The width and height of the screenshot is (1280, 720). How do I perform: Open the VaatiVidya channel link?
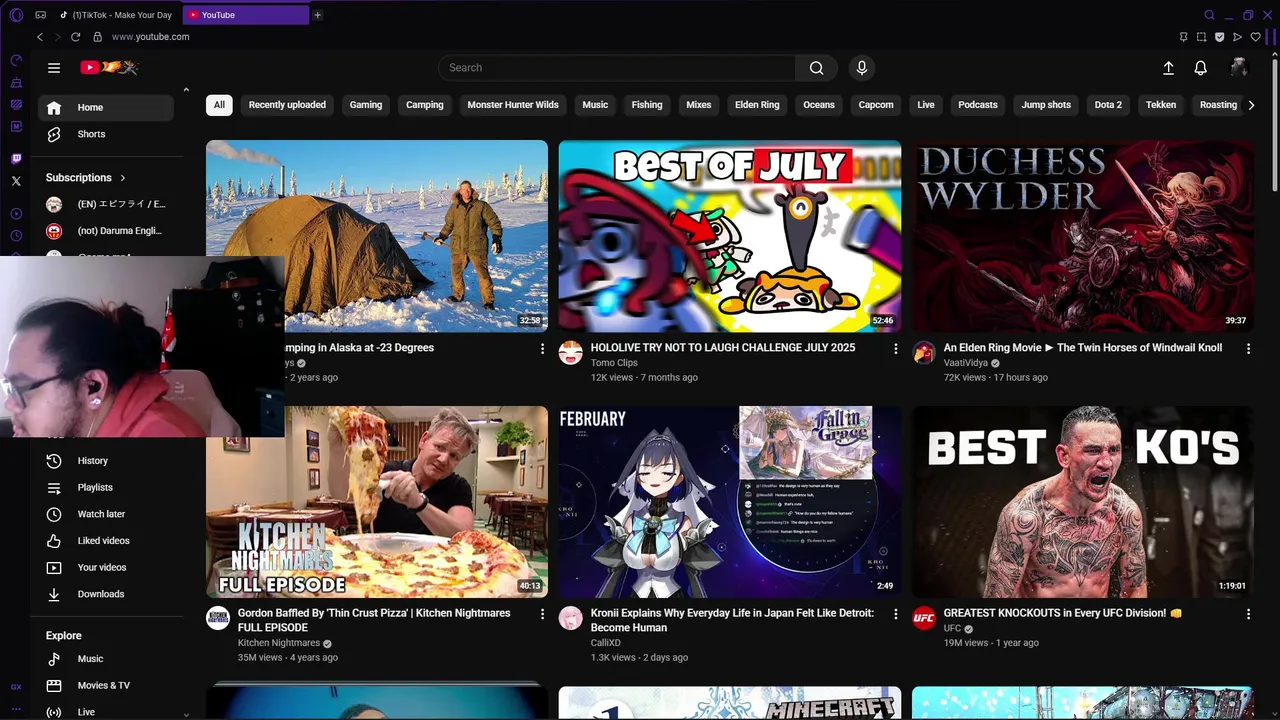coord(965,363)
